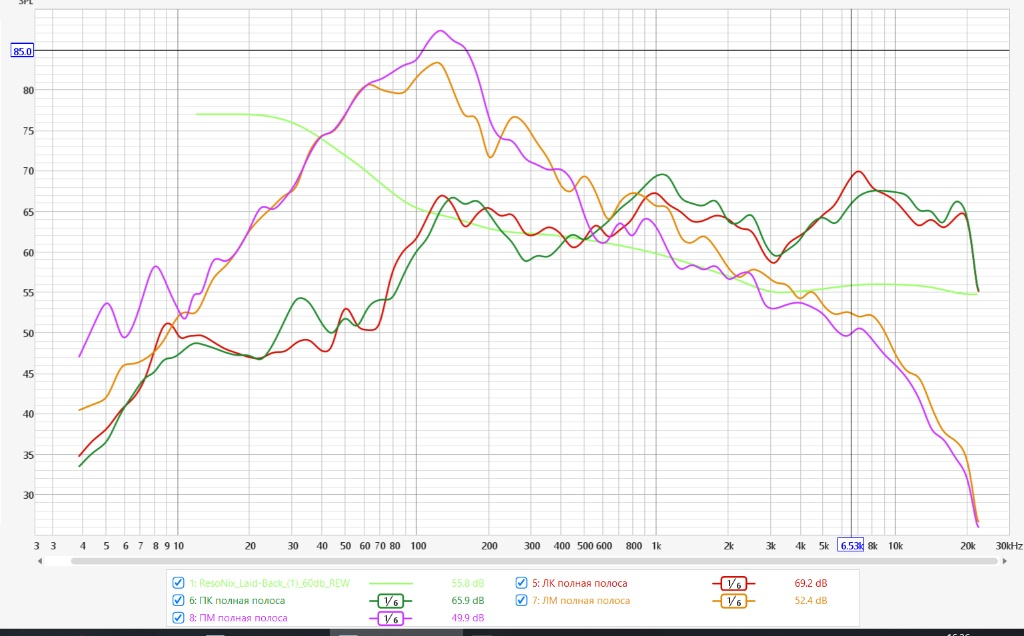
Task: Click the light green line sample for ResoNix trace
Action: (x=391, y=584)
